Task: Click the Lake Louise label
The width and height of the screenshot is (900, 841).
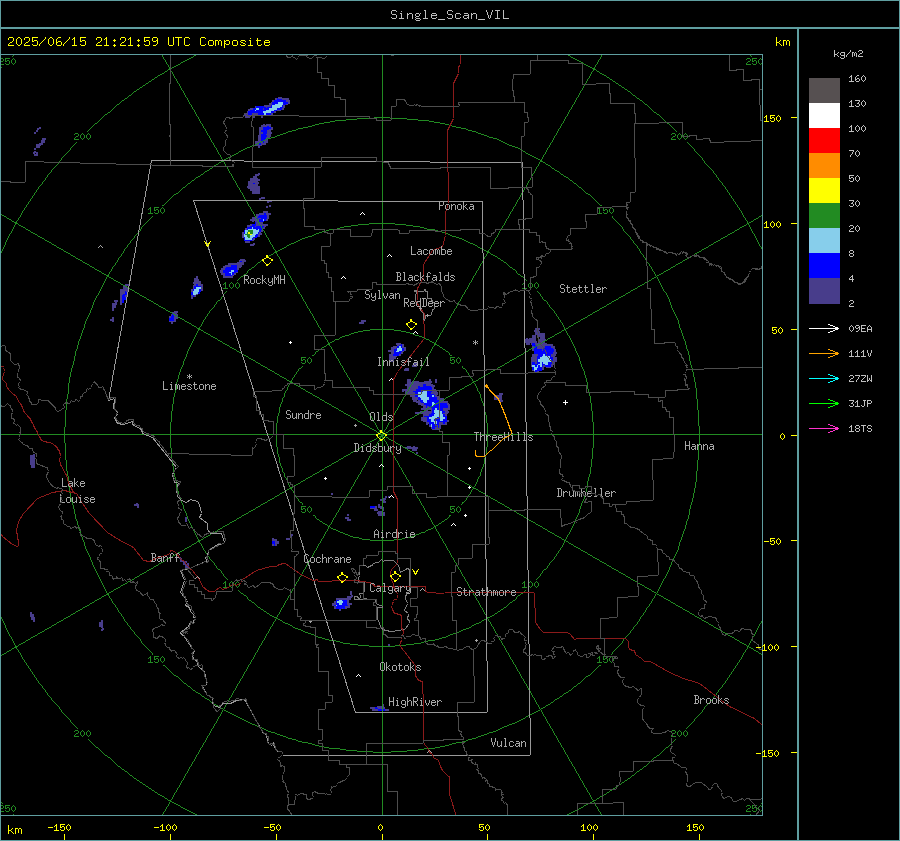Action: [77, 491]
